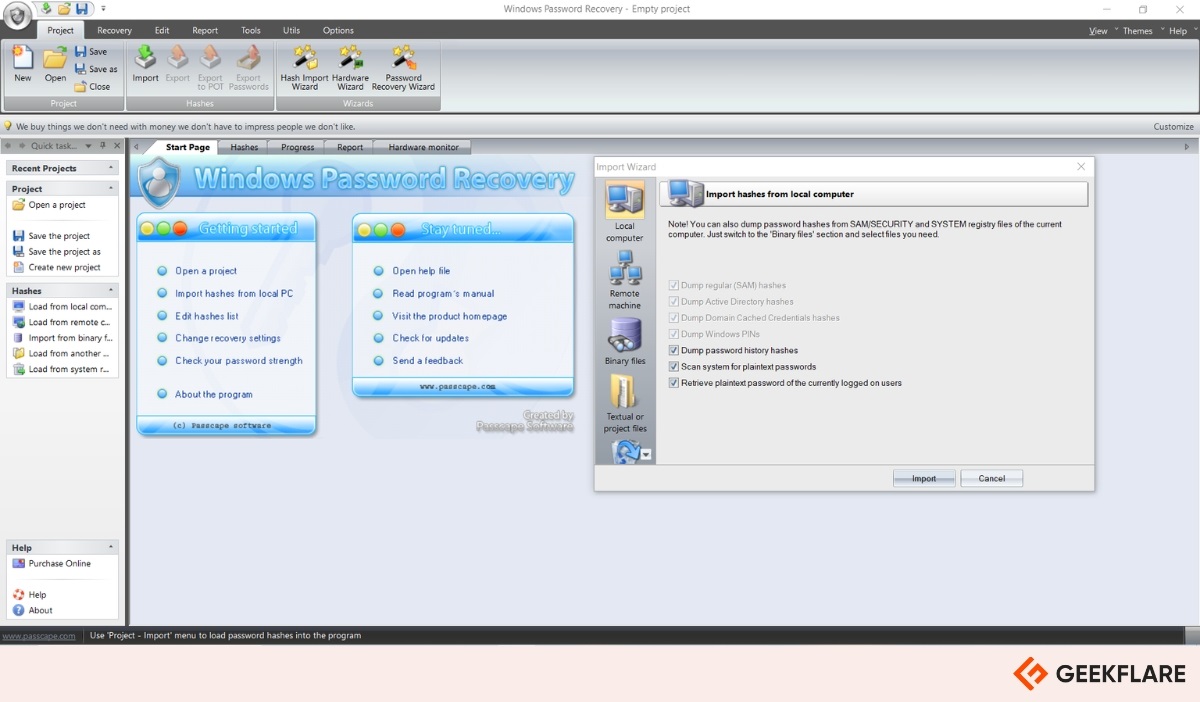This screenshot has height=702, width=1200.
Task: Switch to the Hashes document tab
Action: [244, 147]
